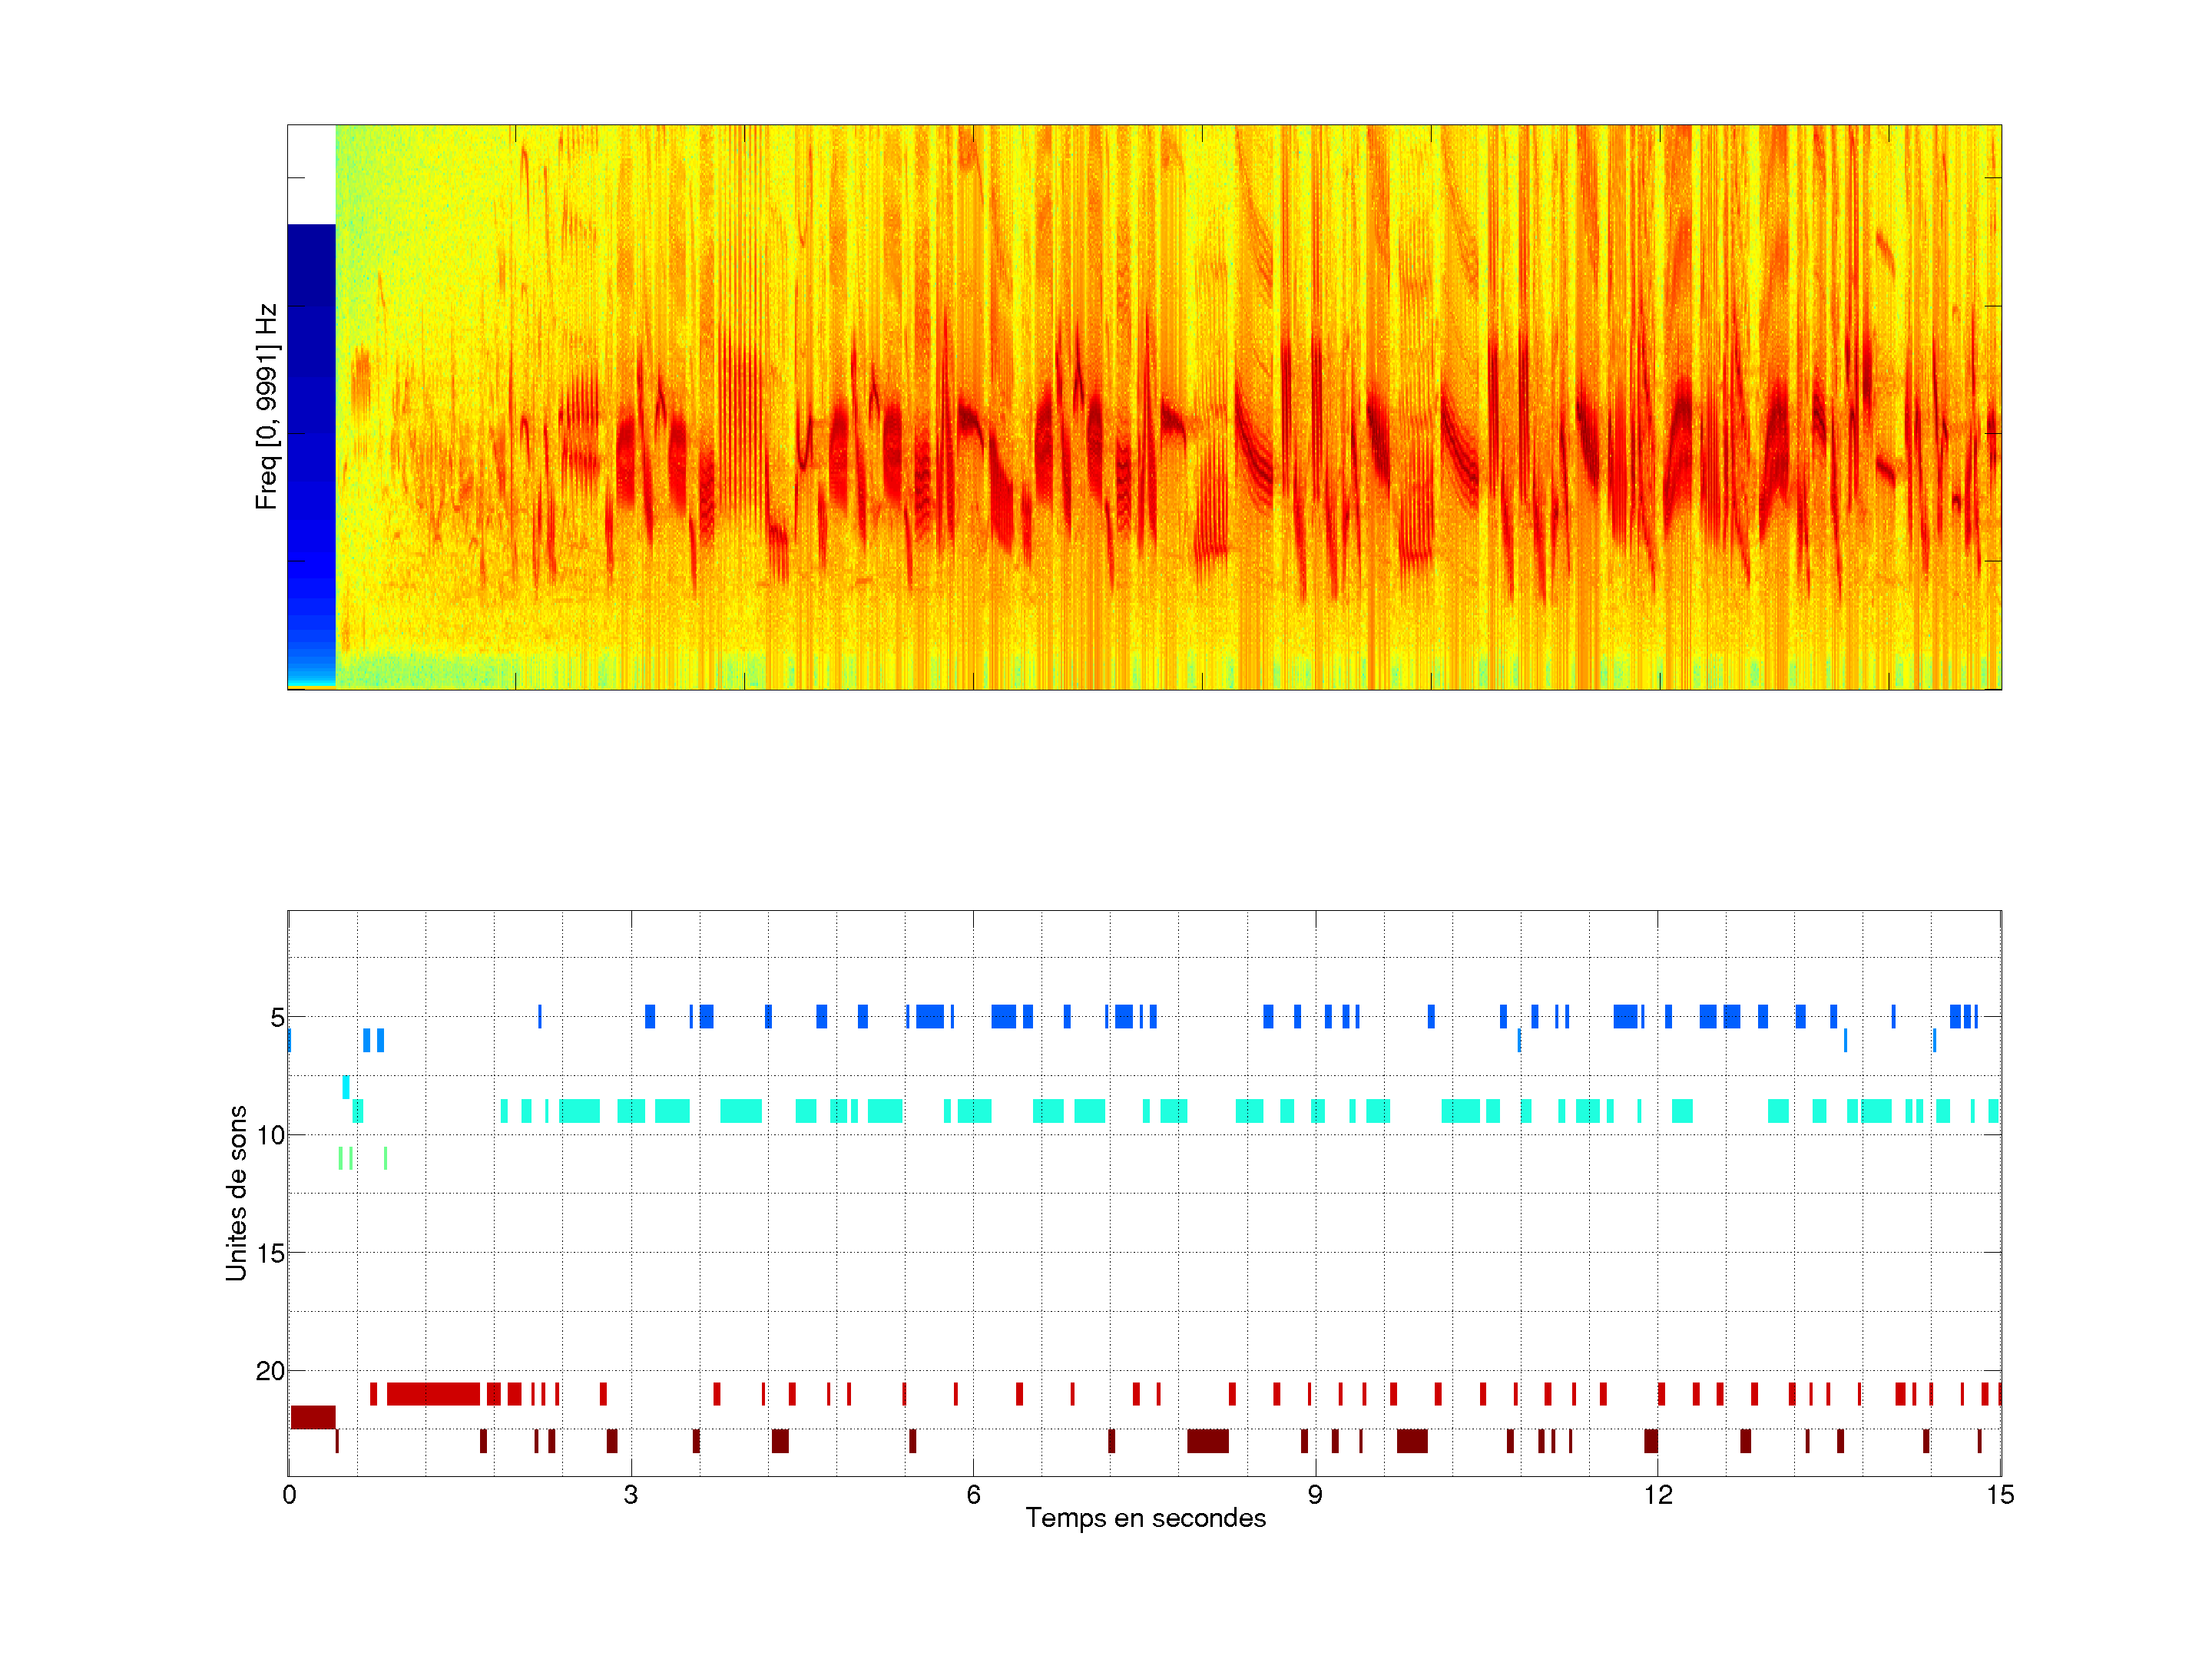Screen dimensions: 2212x1659
Task: Click the final x-axis tick label 15
Action: (x=1999, y=1495)
